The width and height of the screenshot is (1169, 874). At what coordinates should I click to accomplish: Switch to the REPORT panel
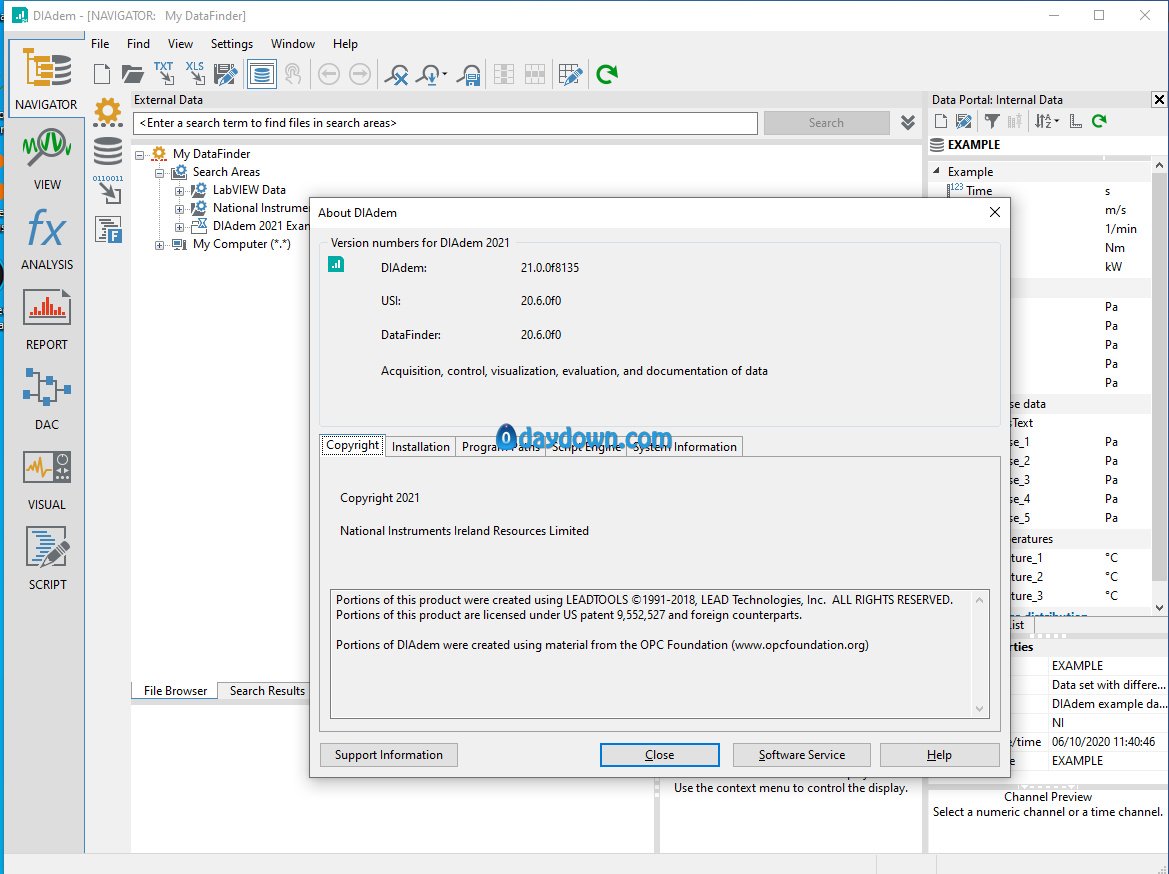click(x=46, y=319)
